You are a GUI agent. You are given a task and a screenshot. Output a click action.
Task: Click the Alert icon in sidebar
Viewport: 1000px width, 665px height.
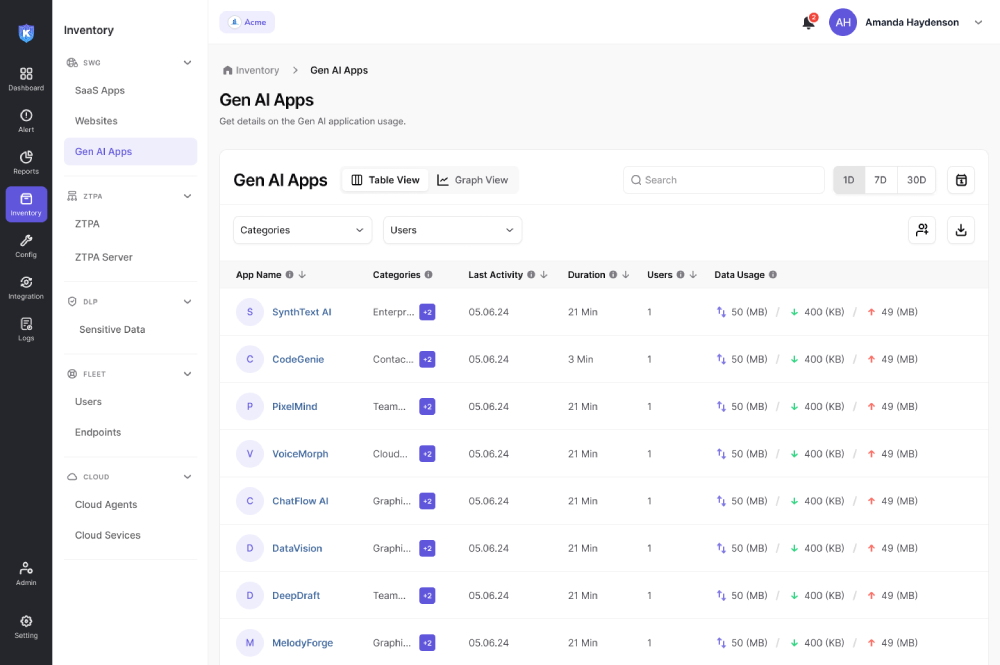tap(26, 120)
